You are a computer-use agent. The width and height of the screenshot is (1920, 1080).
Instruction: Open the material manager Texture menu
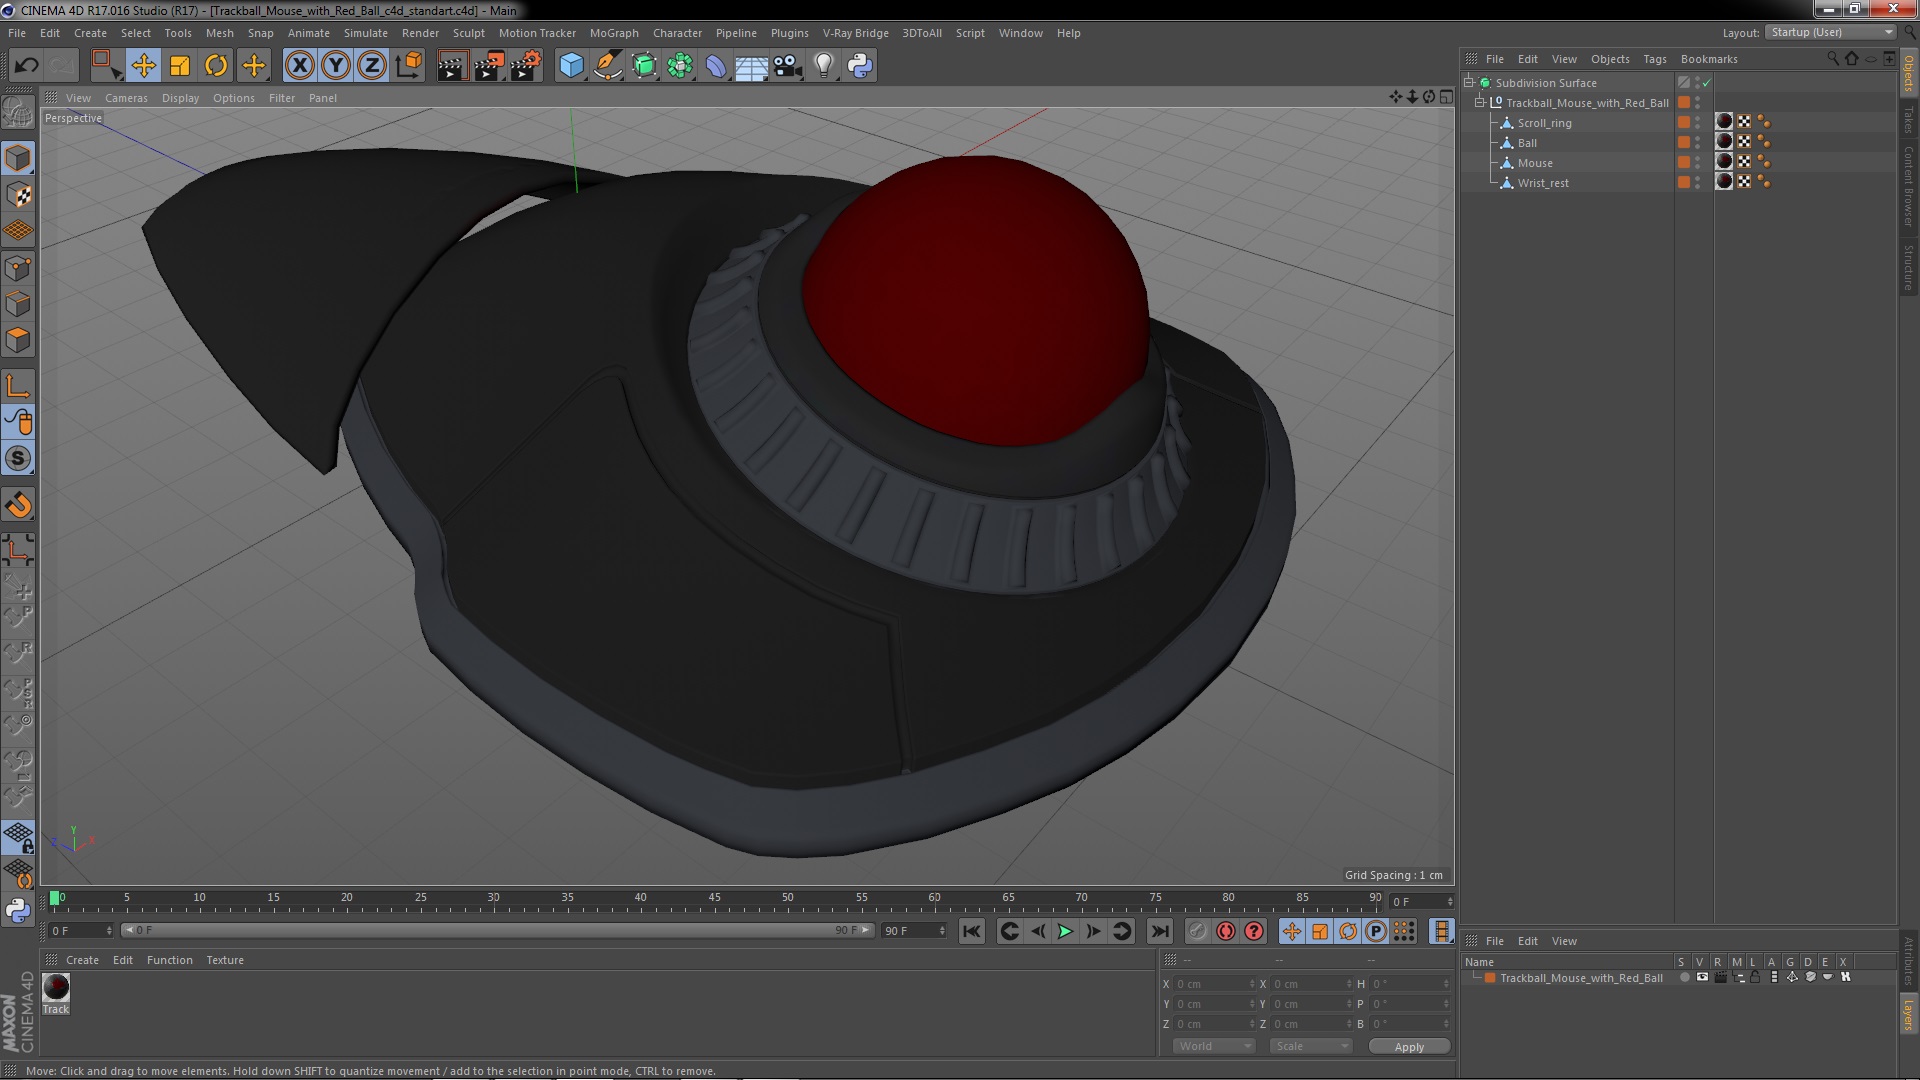pos(225,960)
